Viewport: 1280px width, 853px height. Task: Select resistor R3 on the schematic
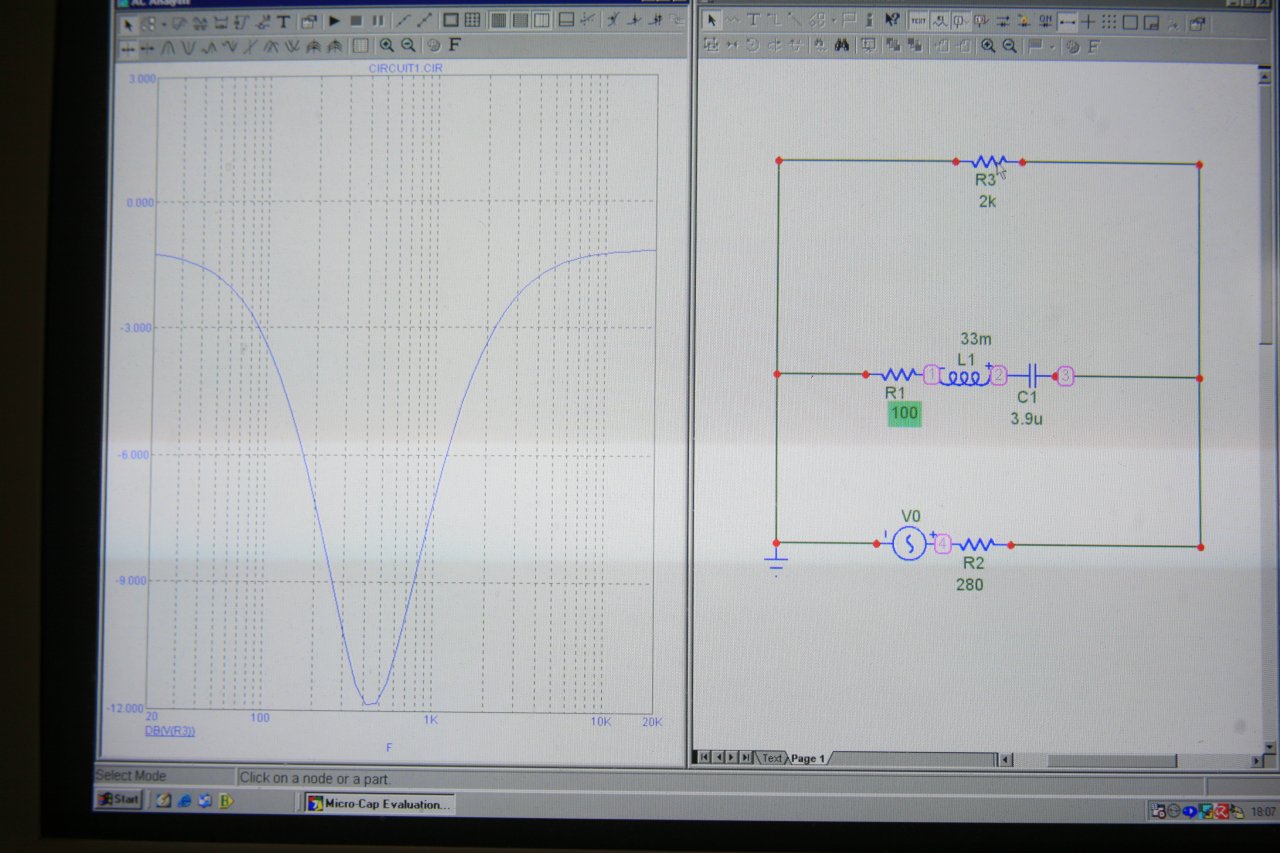[988, 161]
